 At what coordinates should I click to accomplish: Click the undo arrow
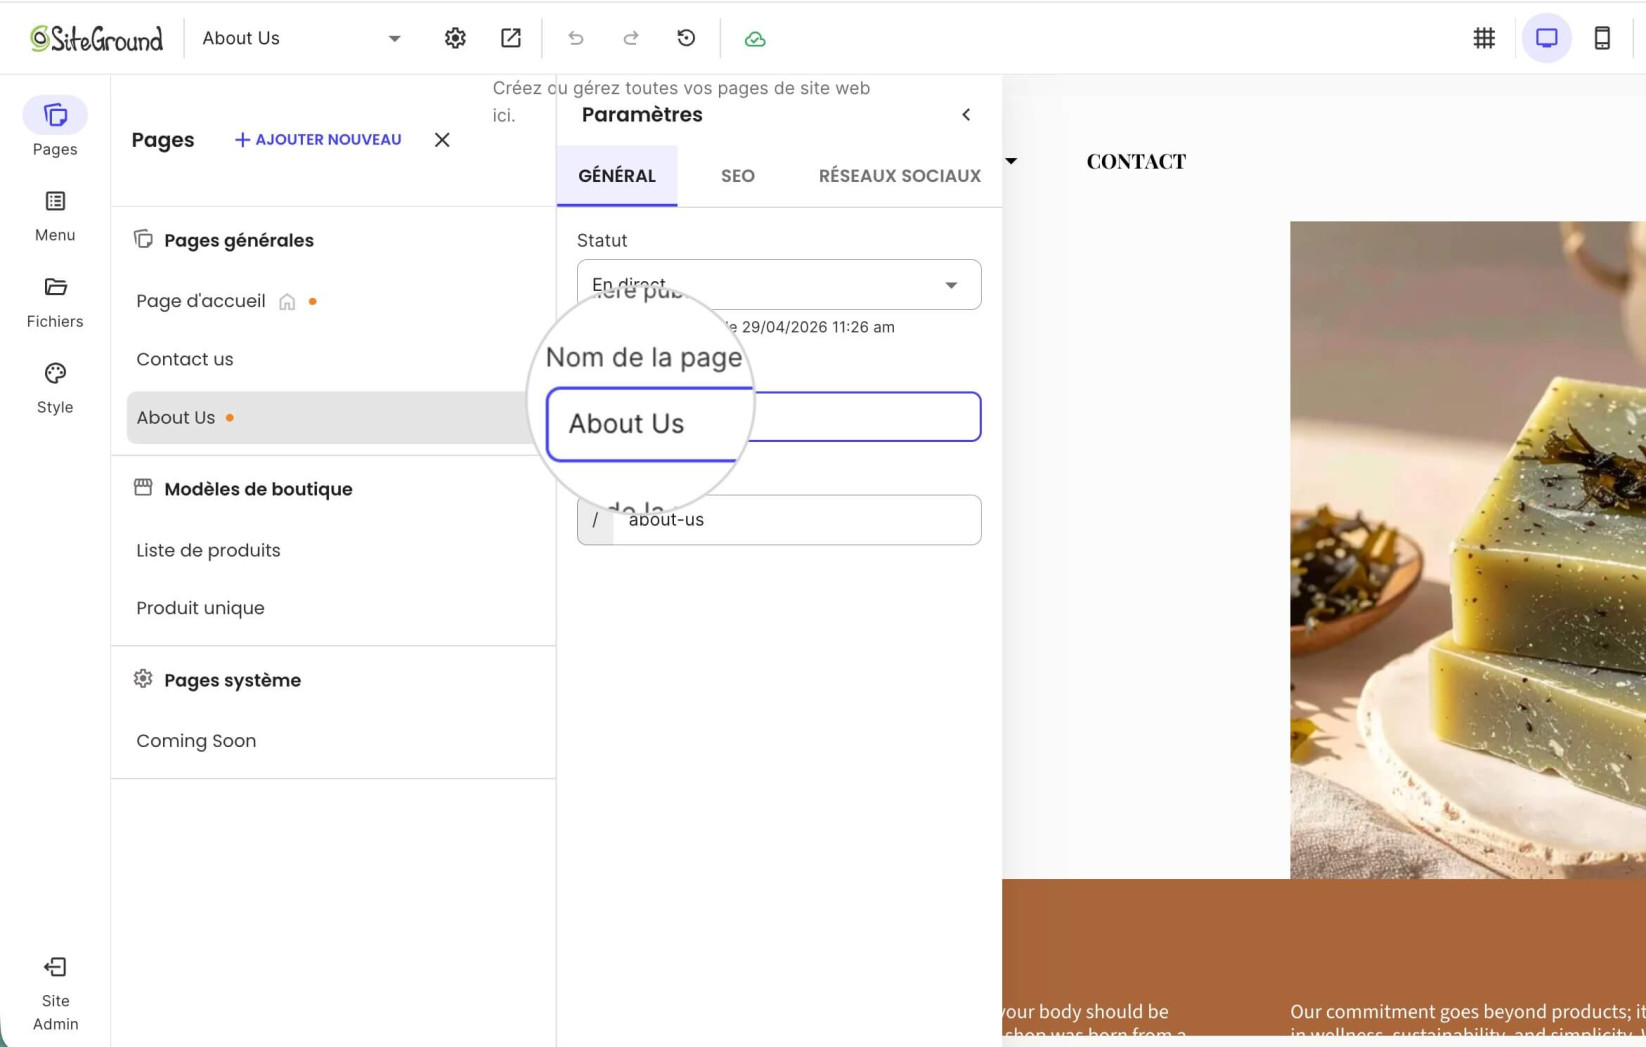pyautogui.click(x=576, y=38)
